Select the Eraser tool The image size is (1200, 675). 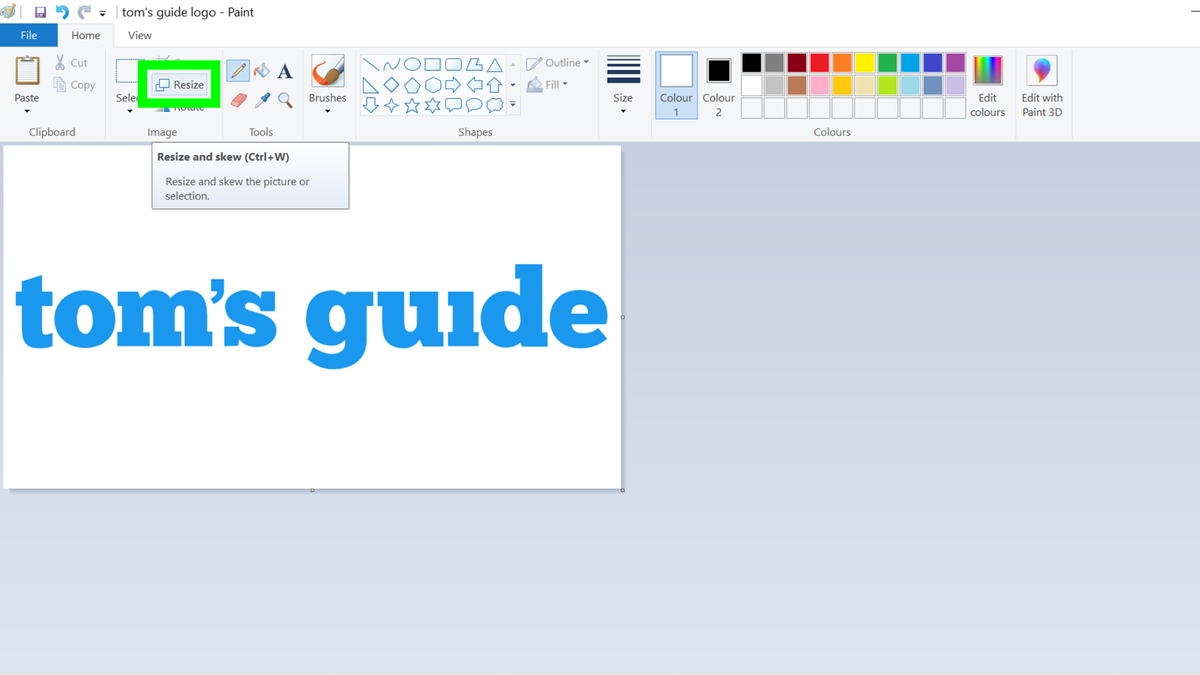point(238,100)
